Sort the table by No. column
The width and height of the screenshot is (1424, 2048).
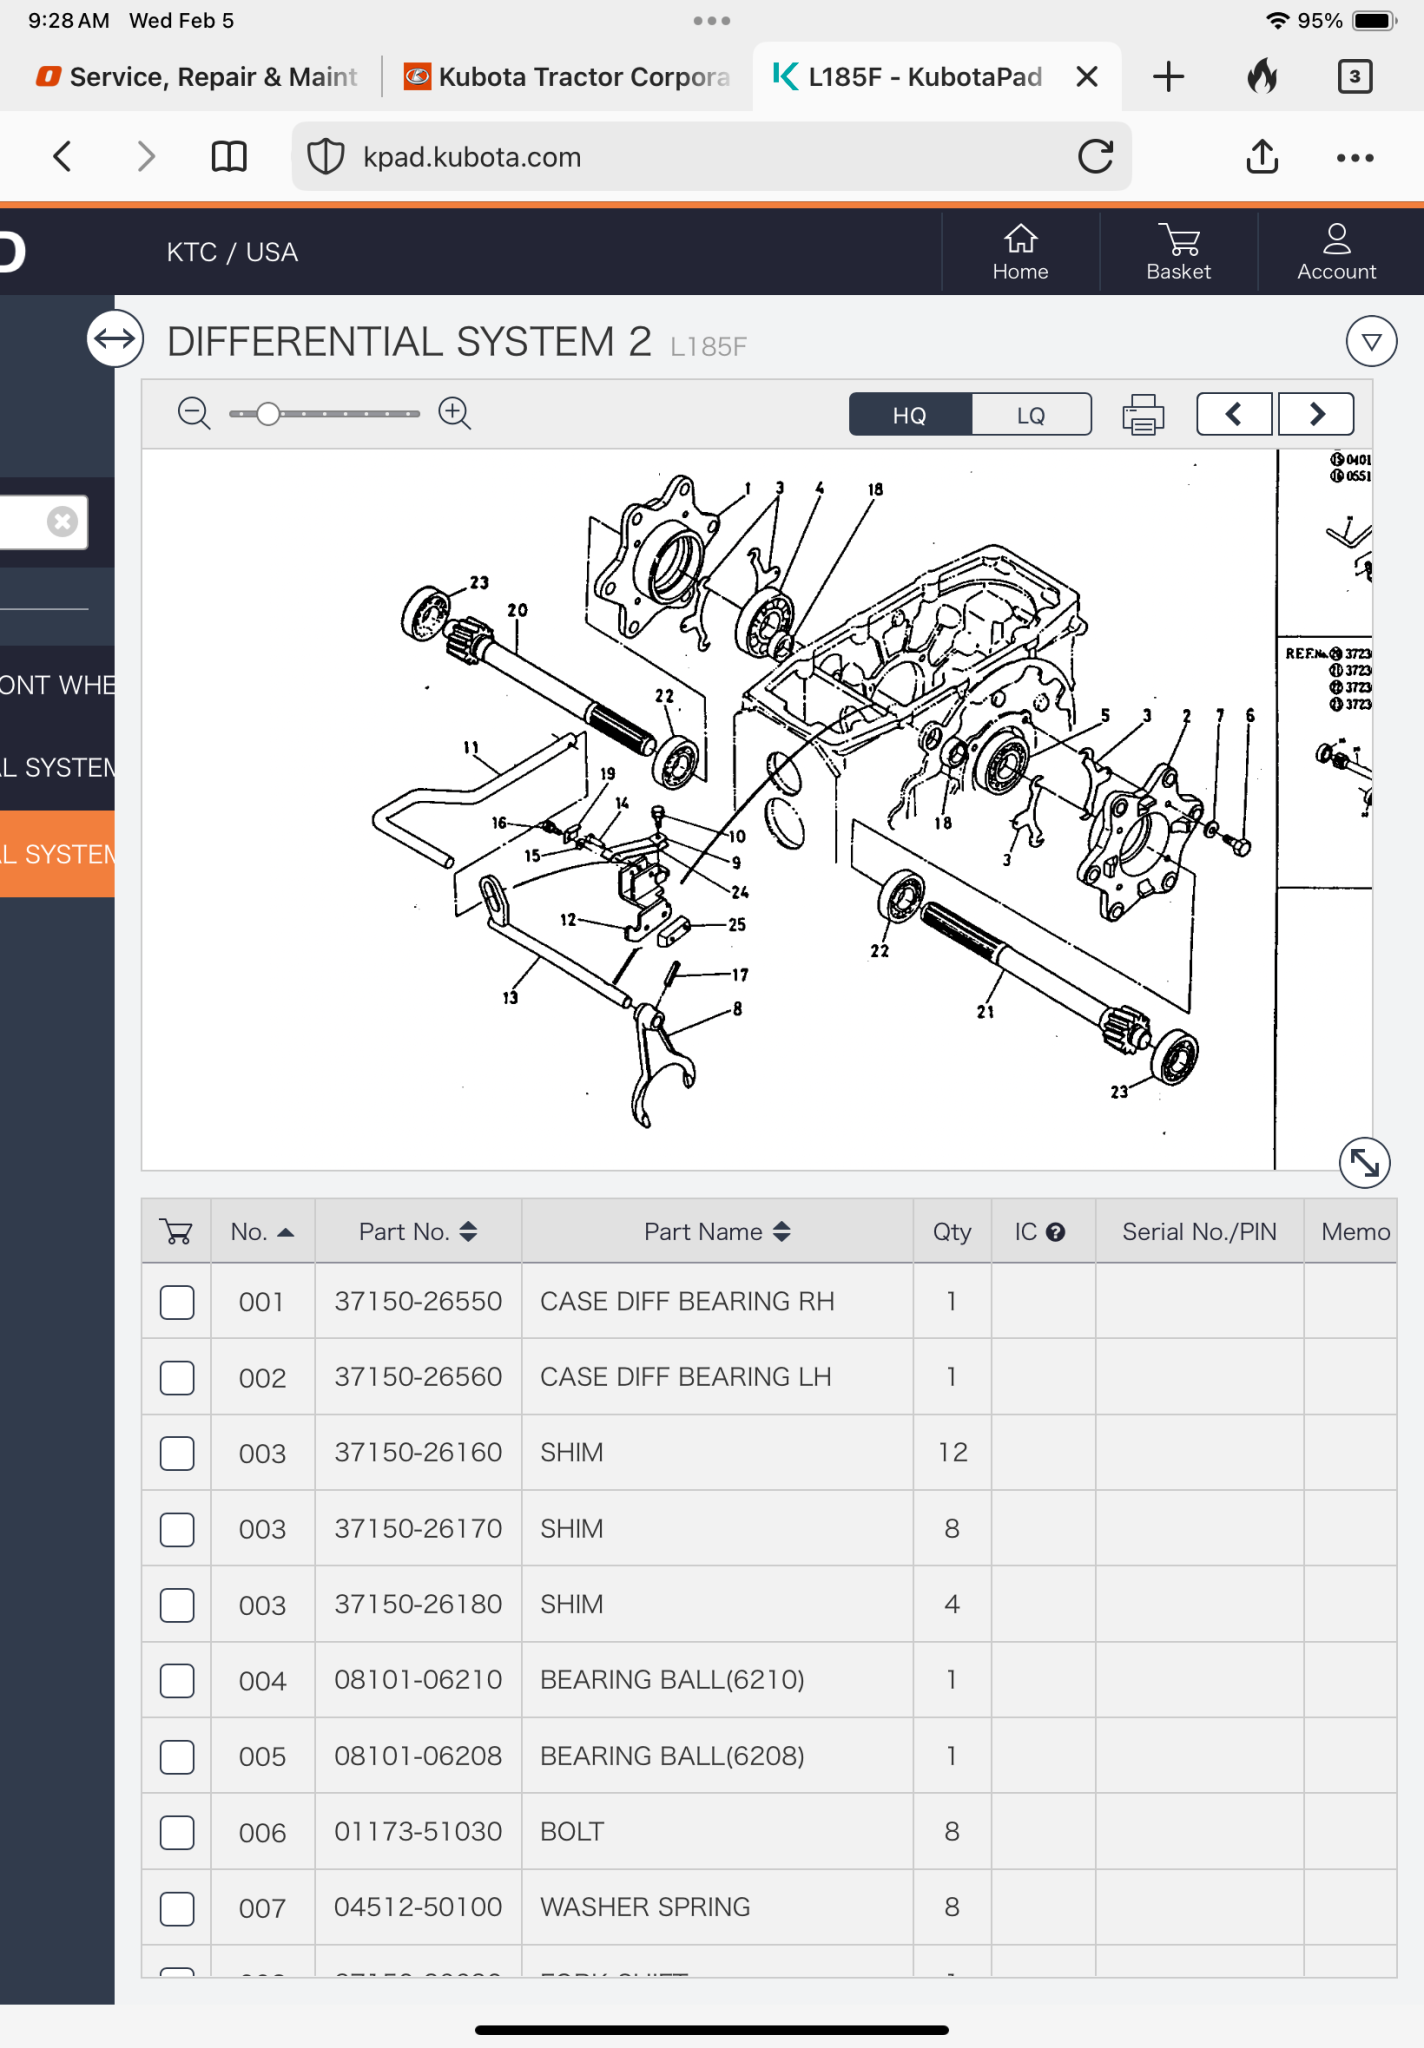click(x=262, y=1232)
